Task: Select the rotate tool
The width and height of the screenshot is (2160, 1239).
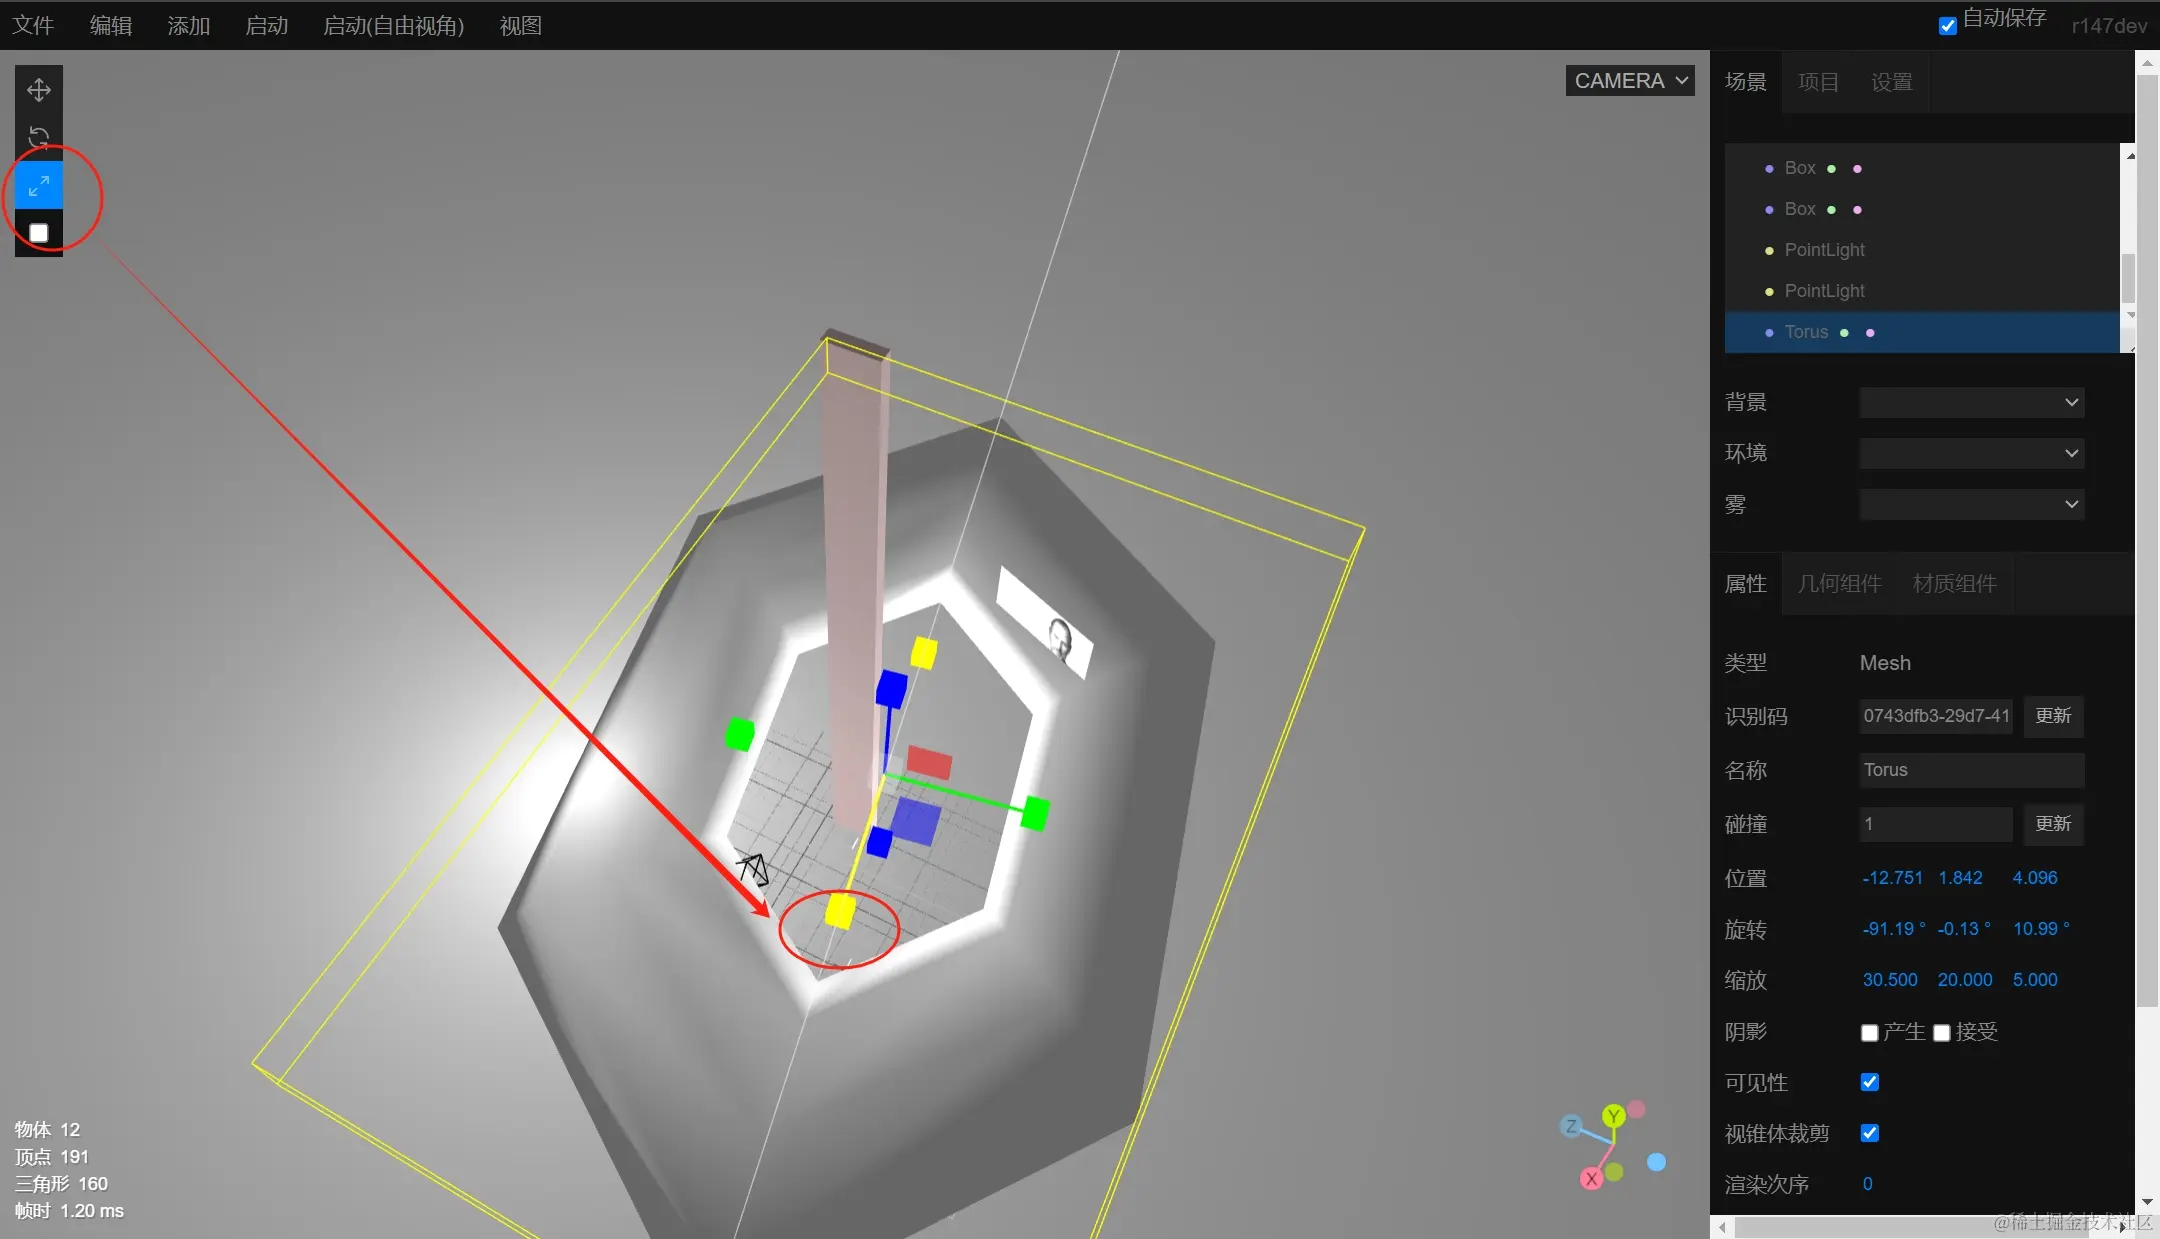Action: 39,137
